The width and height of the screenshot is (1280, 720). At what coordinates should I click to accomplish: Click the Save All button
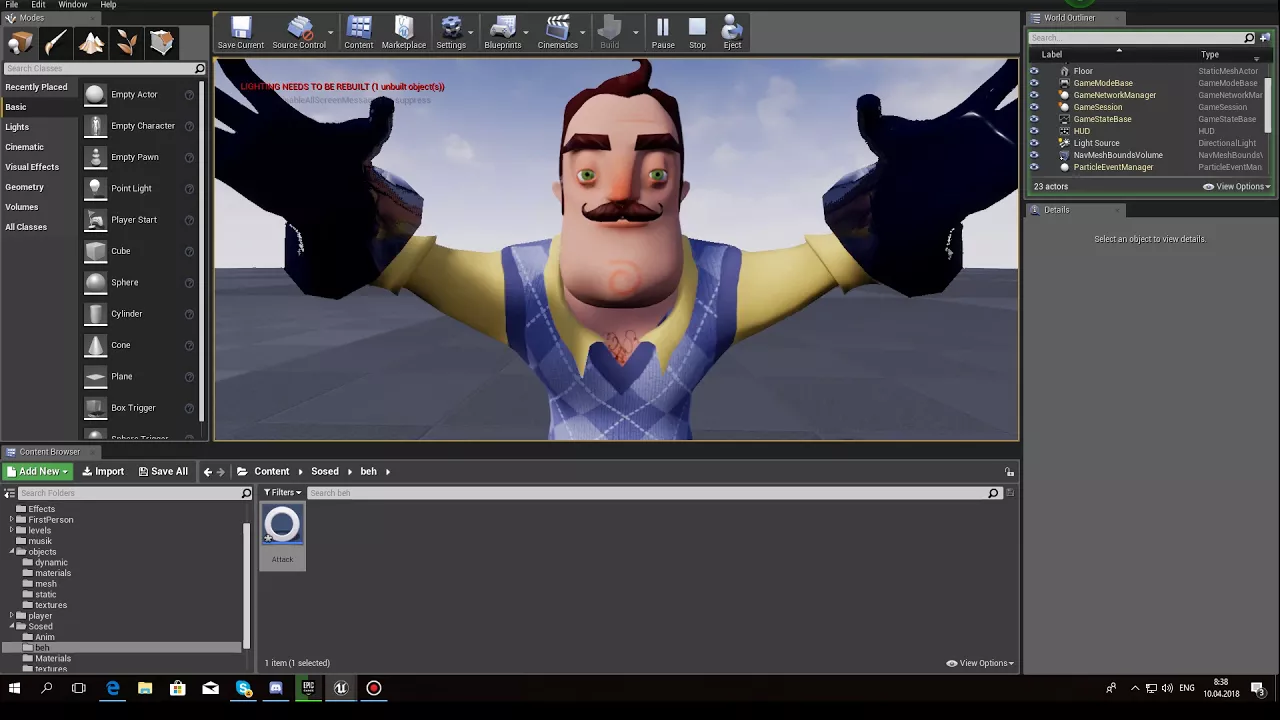[162, 471]
